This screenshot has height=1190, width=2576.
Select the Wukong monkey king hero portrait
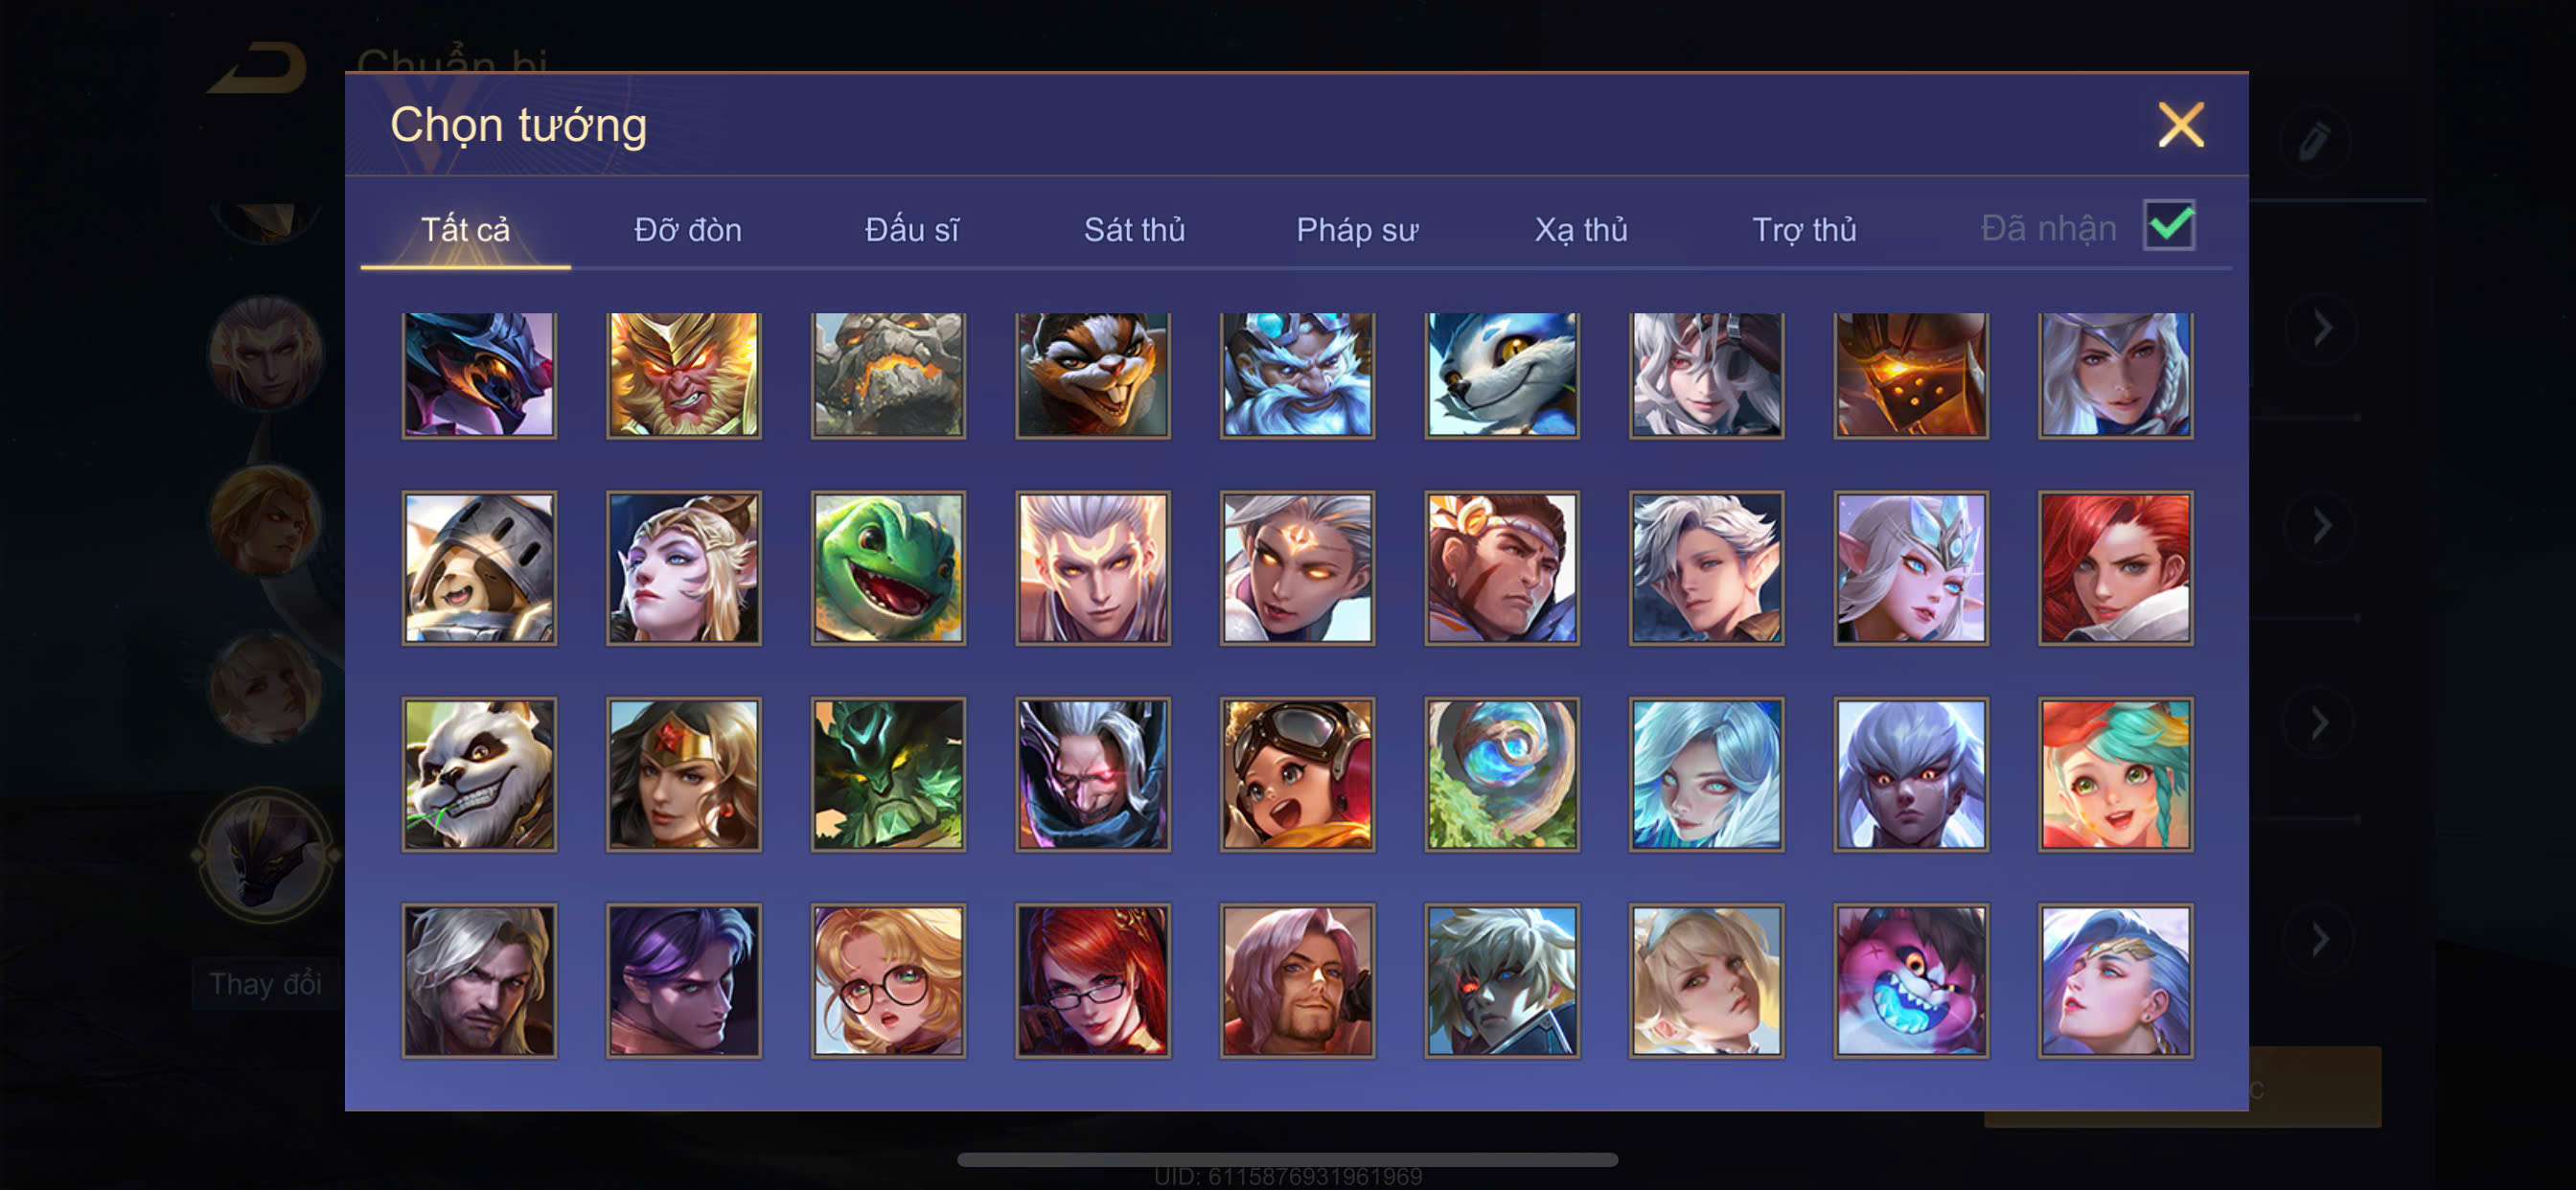click(683, 374)
